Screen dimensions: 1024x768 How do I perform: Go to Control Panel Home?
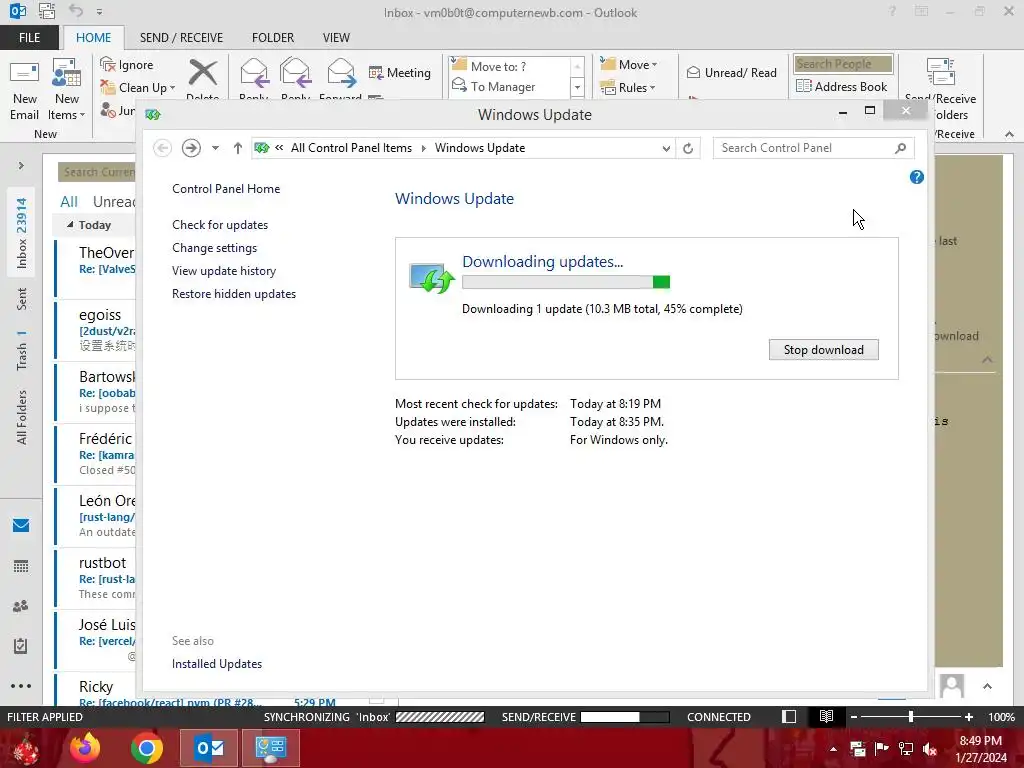tap(226, 189)
